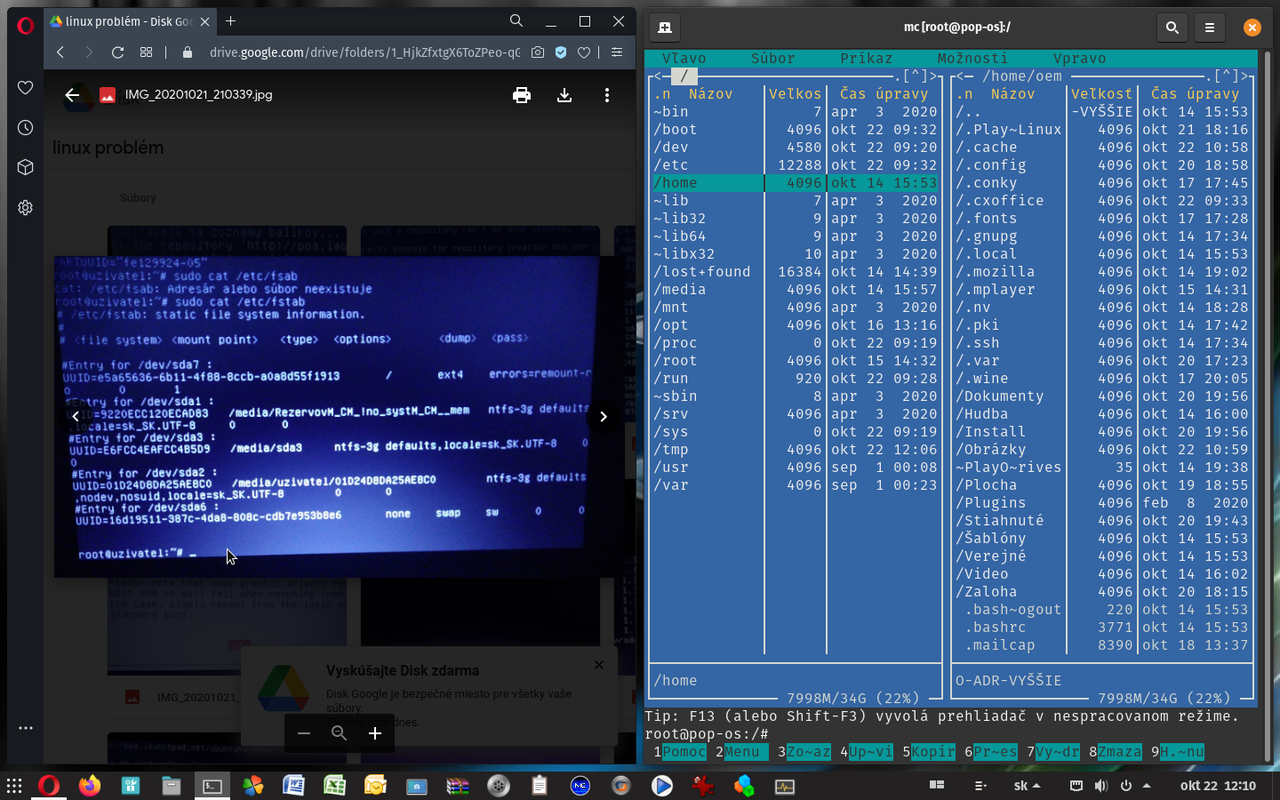
Task: Open Opera speed dial start page
Action: point(146,52)
